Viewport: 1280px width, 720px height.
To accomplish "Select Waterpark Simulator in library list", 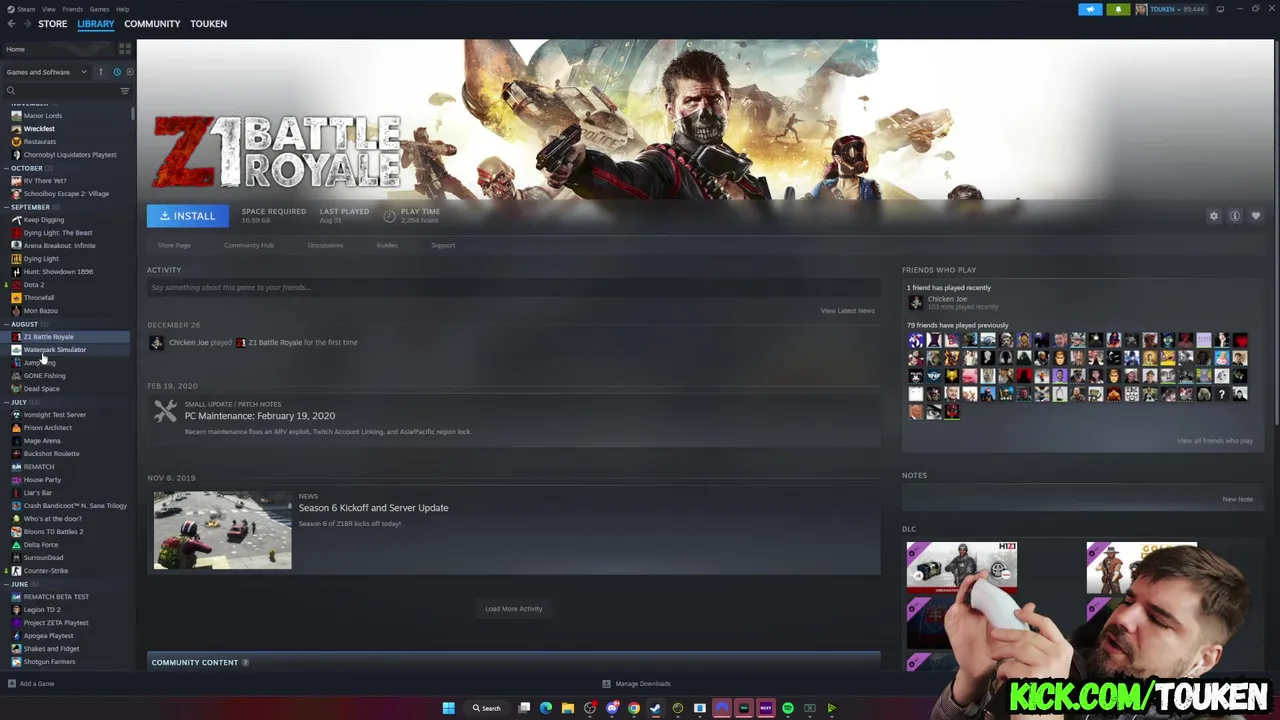I will coord(55,350).
